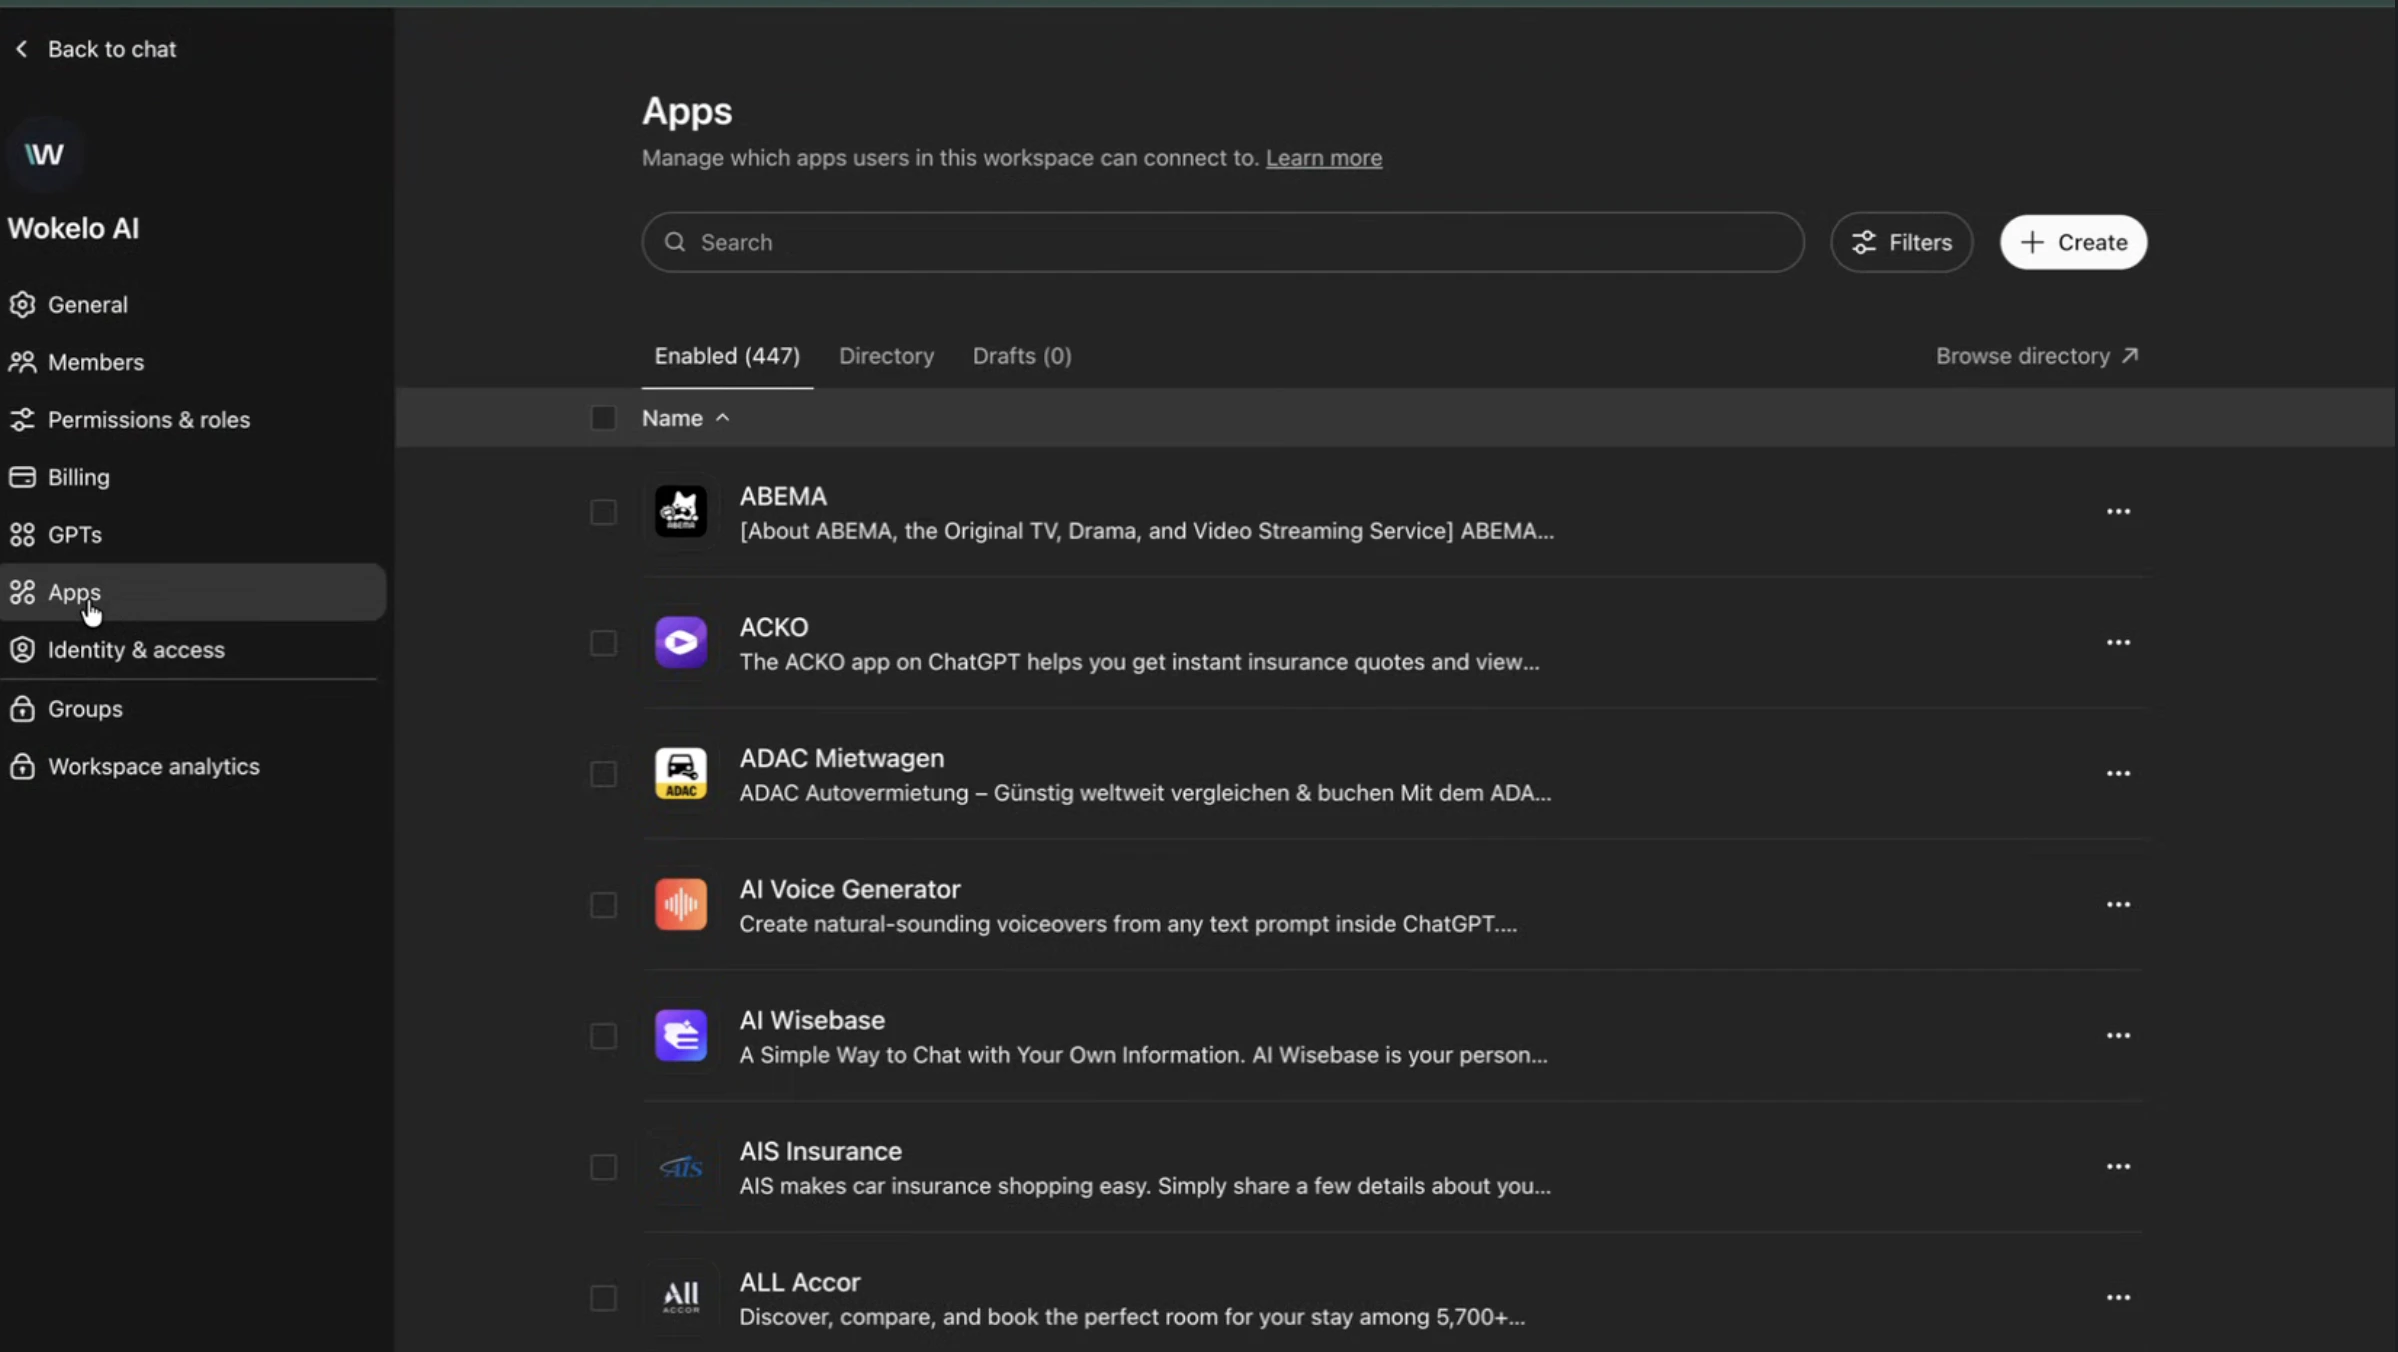Screen dimensions: 2398x1352
Task: Check the AI Wisebase row checkbox
Action: [603, 1036]
